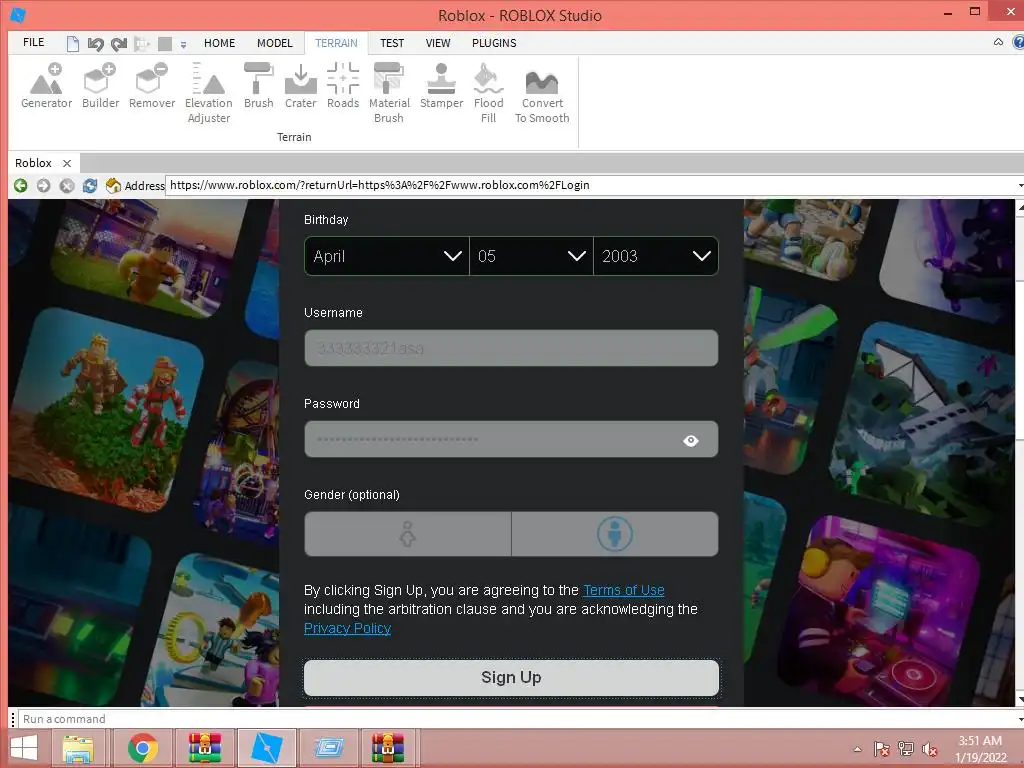Open the Elevation Adjuster tool
The width and height of the screenshot is (1024, 768).
click(208, 93)
